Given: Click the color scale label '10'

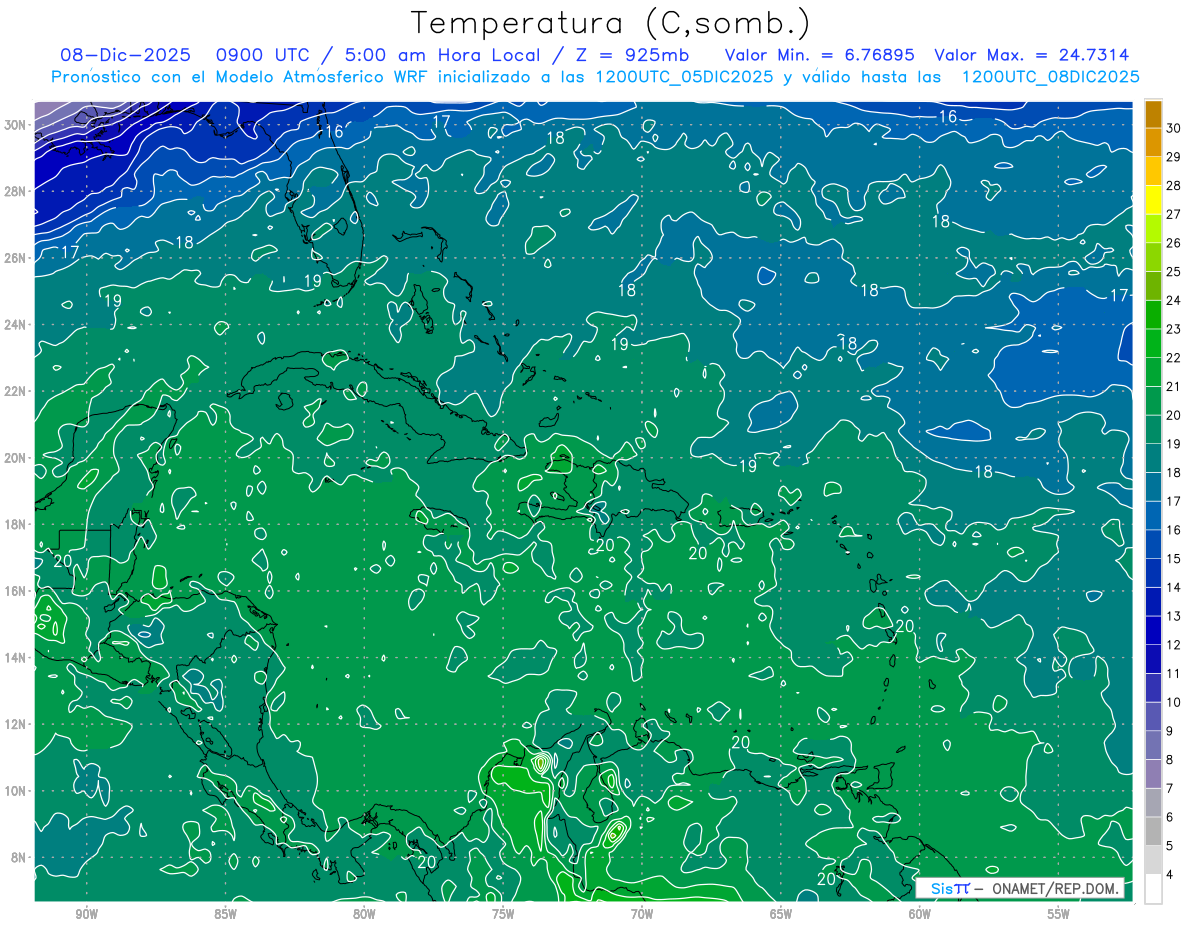Looking at the screenshot, I should click(x=1174, y=703).
